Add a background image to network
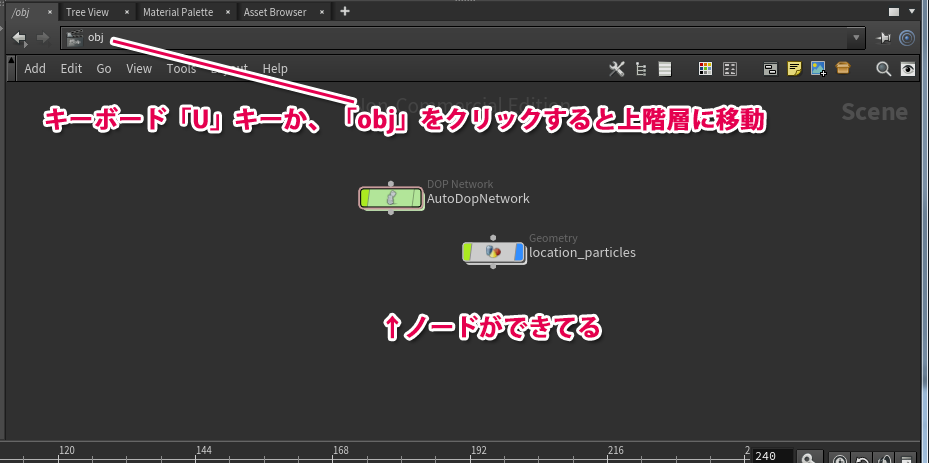The height and width of the screenshot is (463, 929). click(x=819, y=69)
